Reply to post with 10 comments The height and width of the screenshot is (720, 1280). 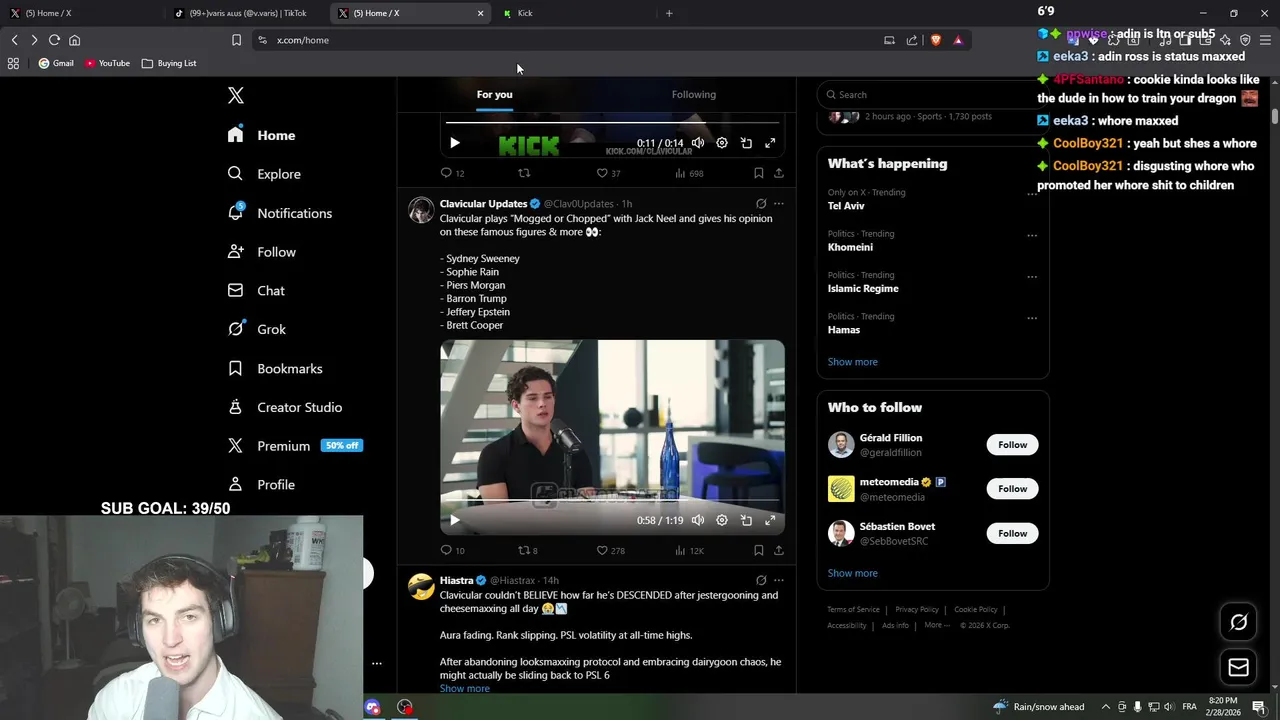452,550
